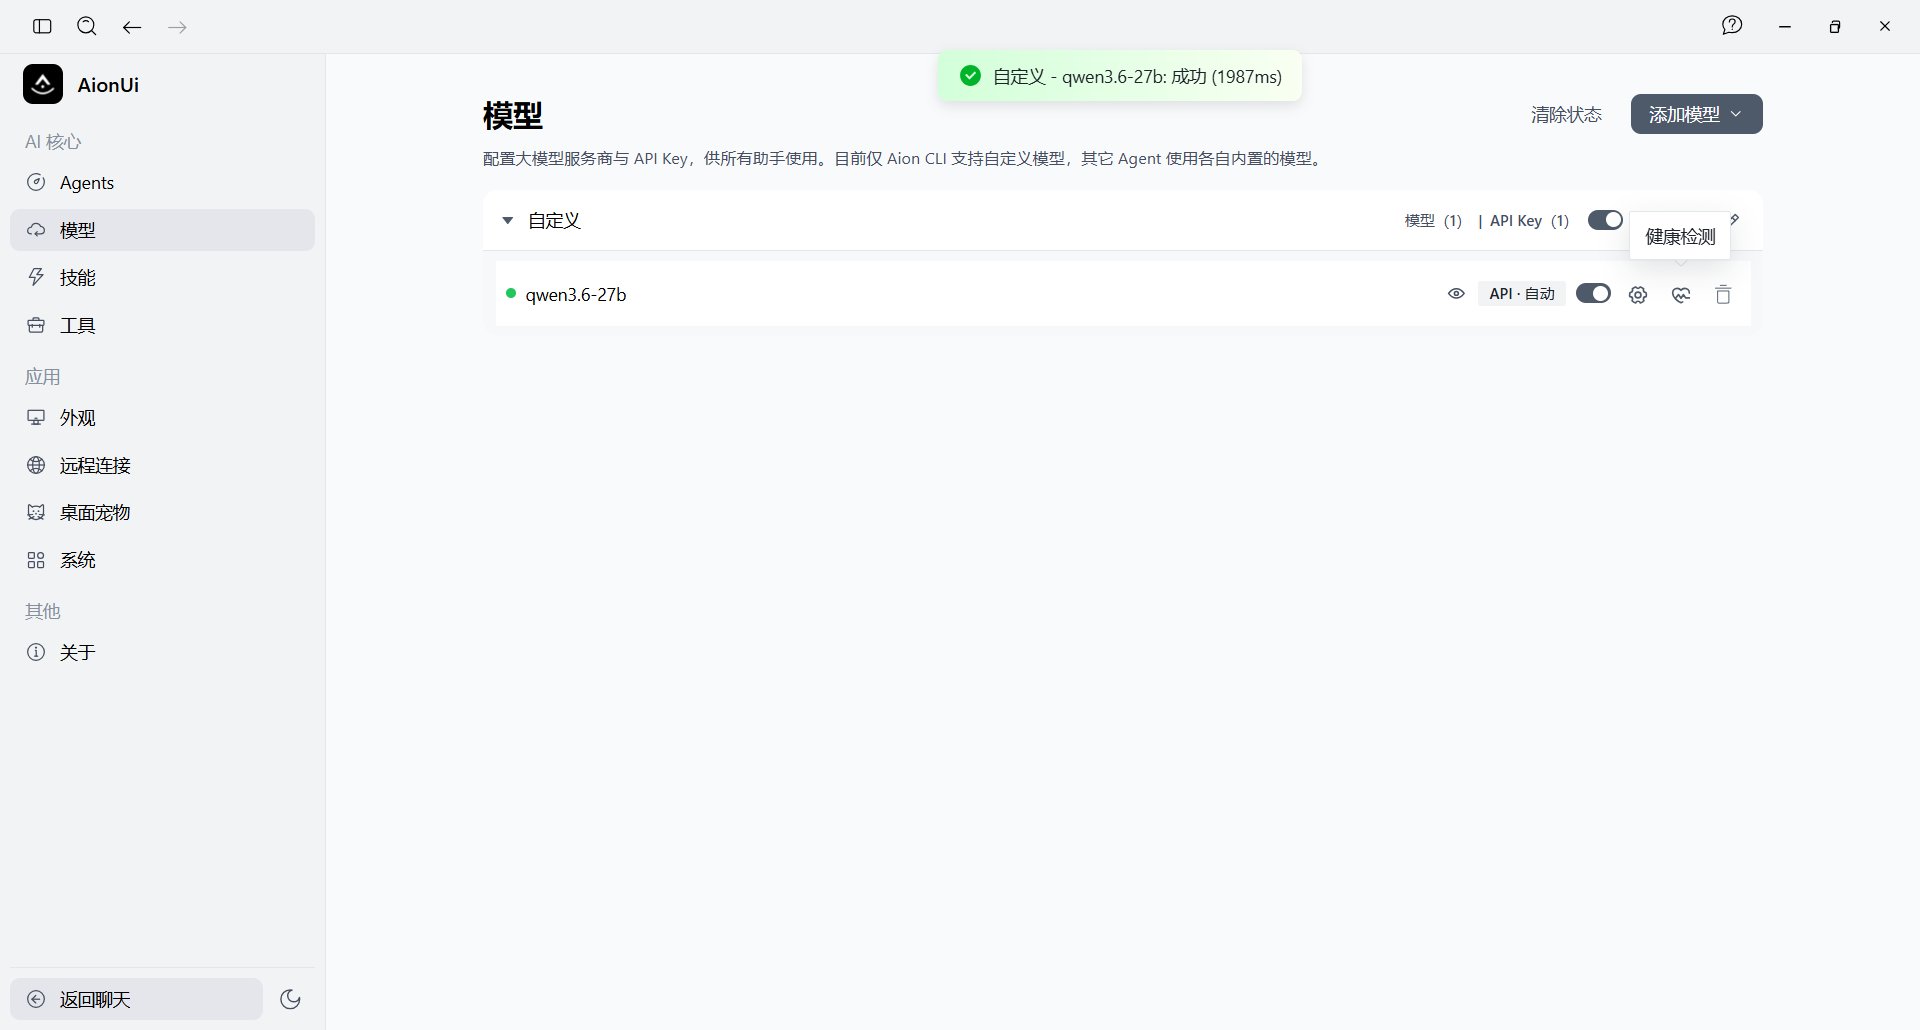Go back with the left arrow
Viewport: 1920px width, 1030px height.
pyautogui.click(x=132, y=27)
